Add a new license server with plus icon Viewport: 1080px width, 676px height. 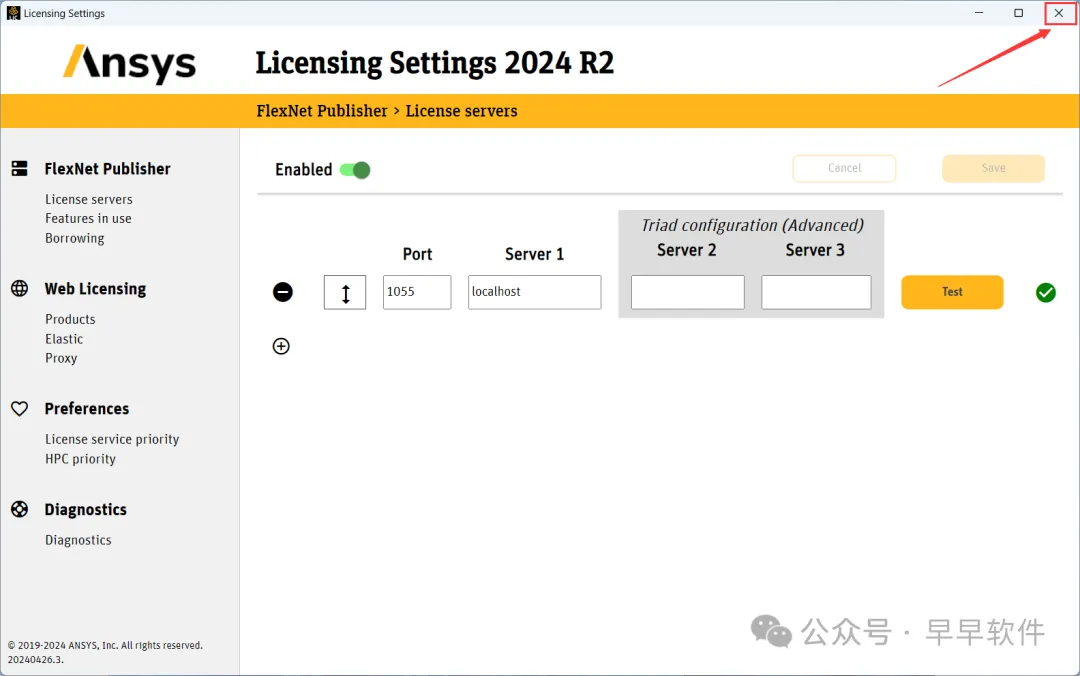[281, 346]
